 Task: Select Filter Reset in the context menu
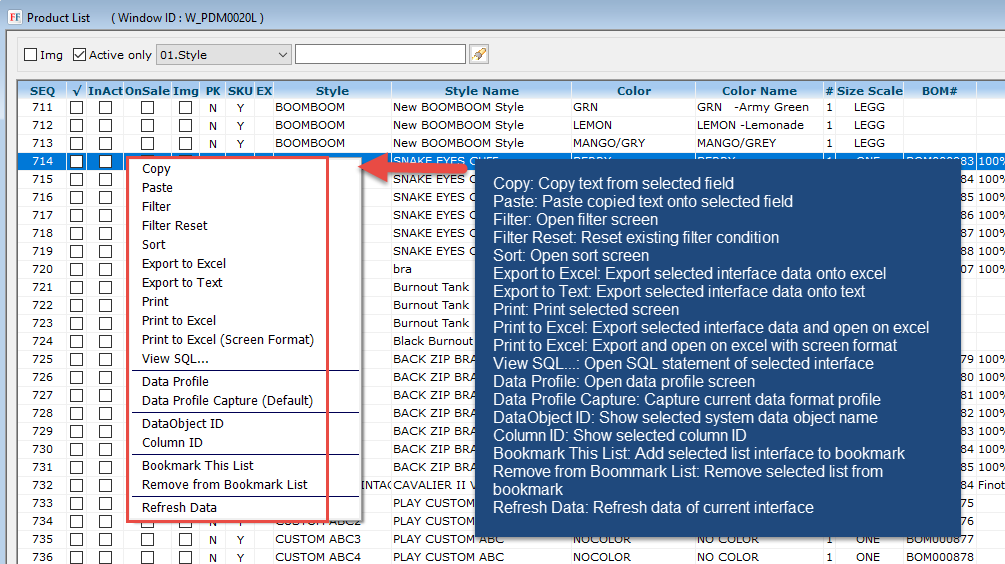click(x=175, y=226)
